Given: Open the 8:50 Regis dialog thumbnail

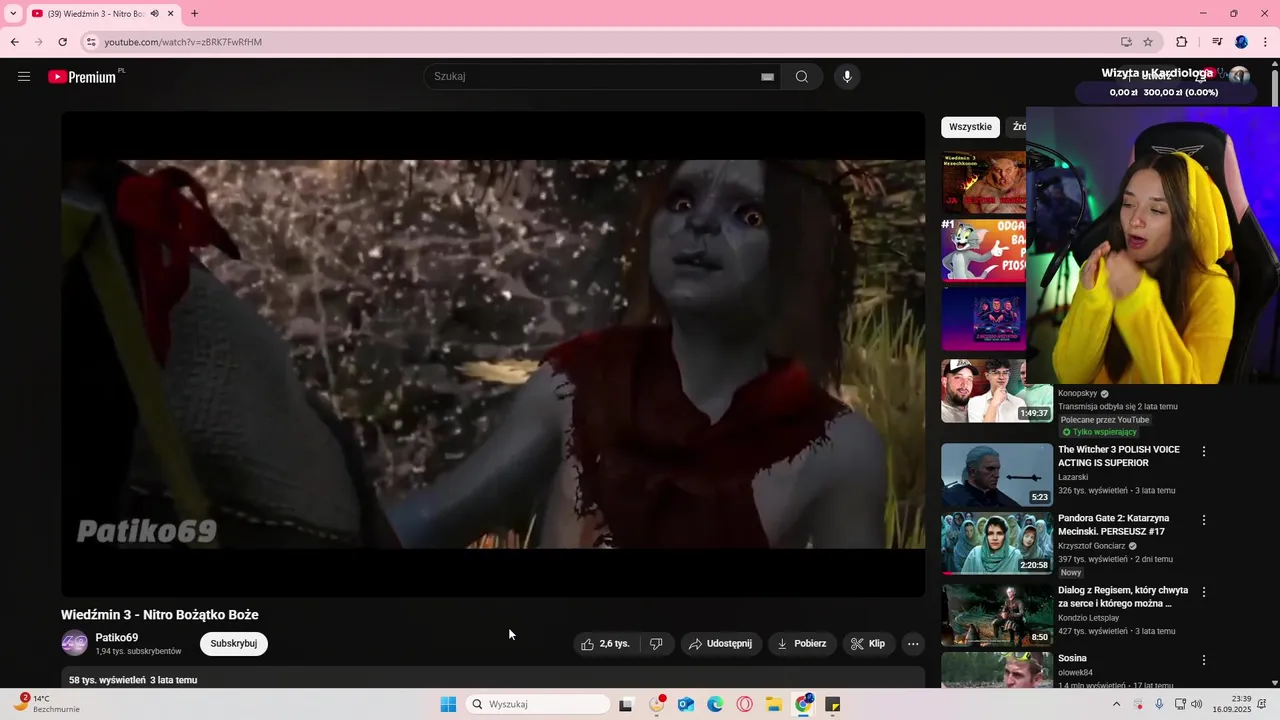Looking at the screenshot, I should point(997,615).
